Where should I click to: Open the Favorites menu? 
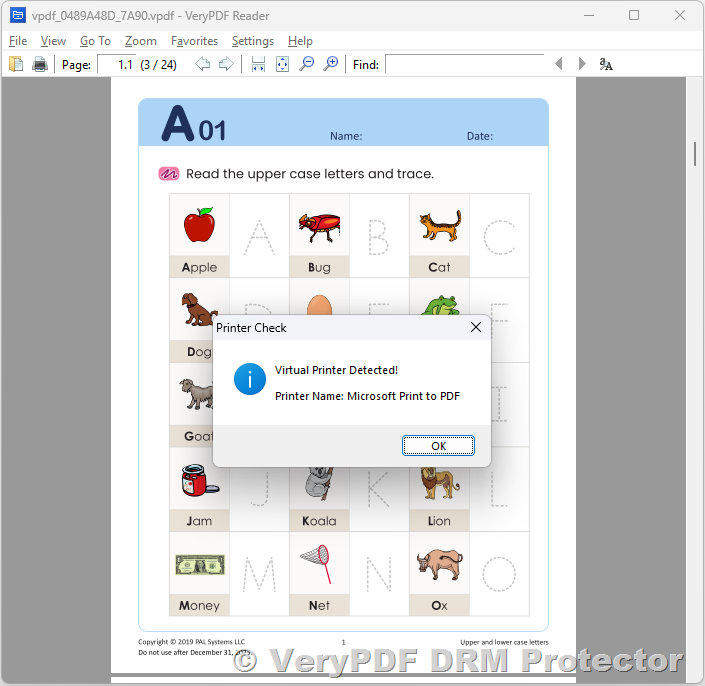pyautogui.click(x=194, y=41)
